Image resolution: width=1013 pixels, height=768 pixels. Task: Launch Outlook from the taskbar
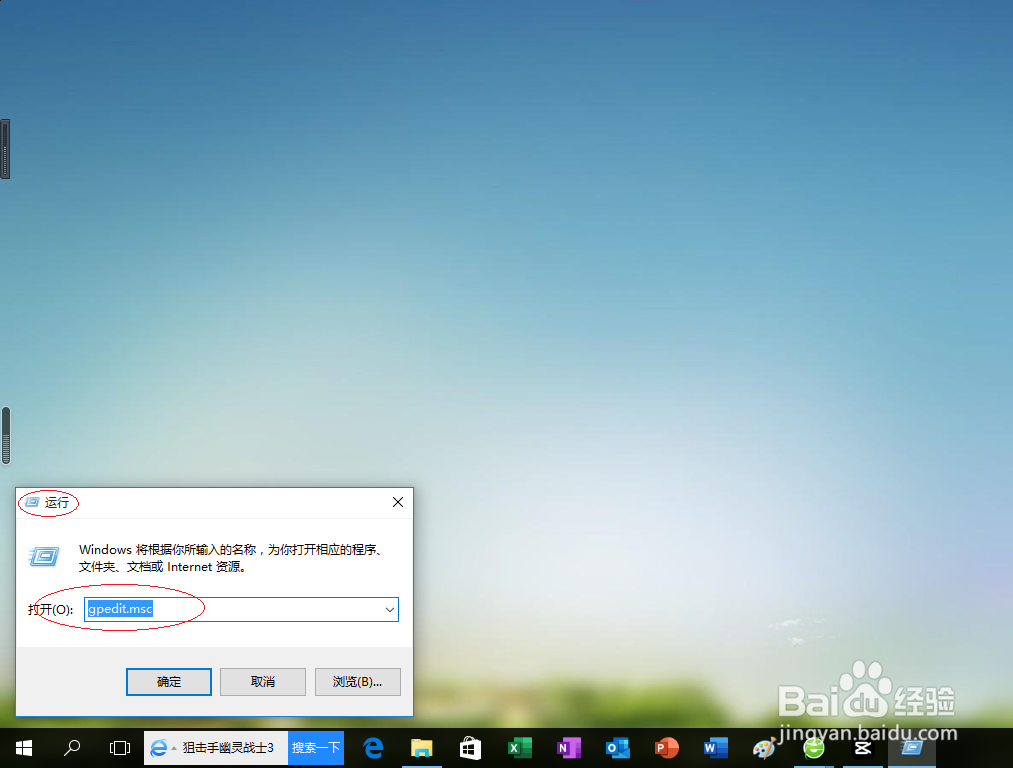[x=618, y=748]
